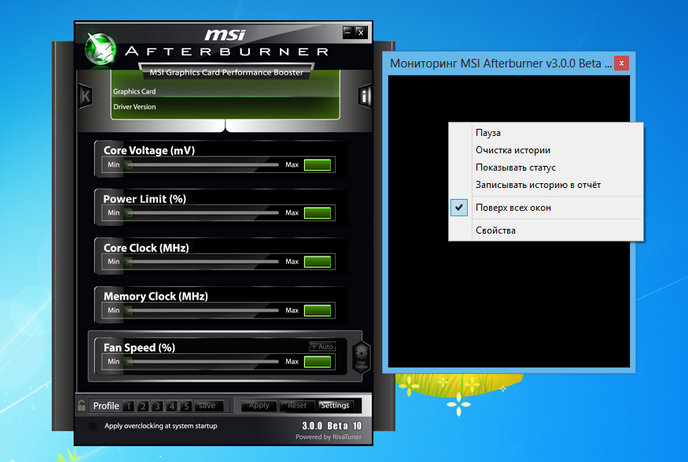Click the Profile label
This screenshot has height=462, width=688.
(106, 406)
